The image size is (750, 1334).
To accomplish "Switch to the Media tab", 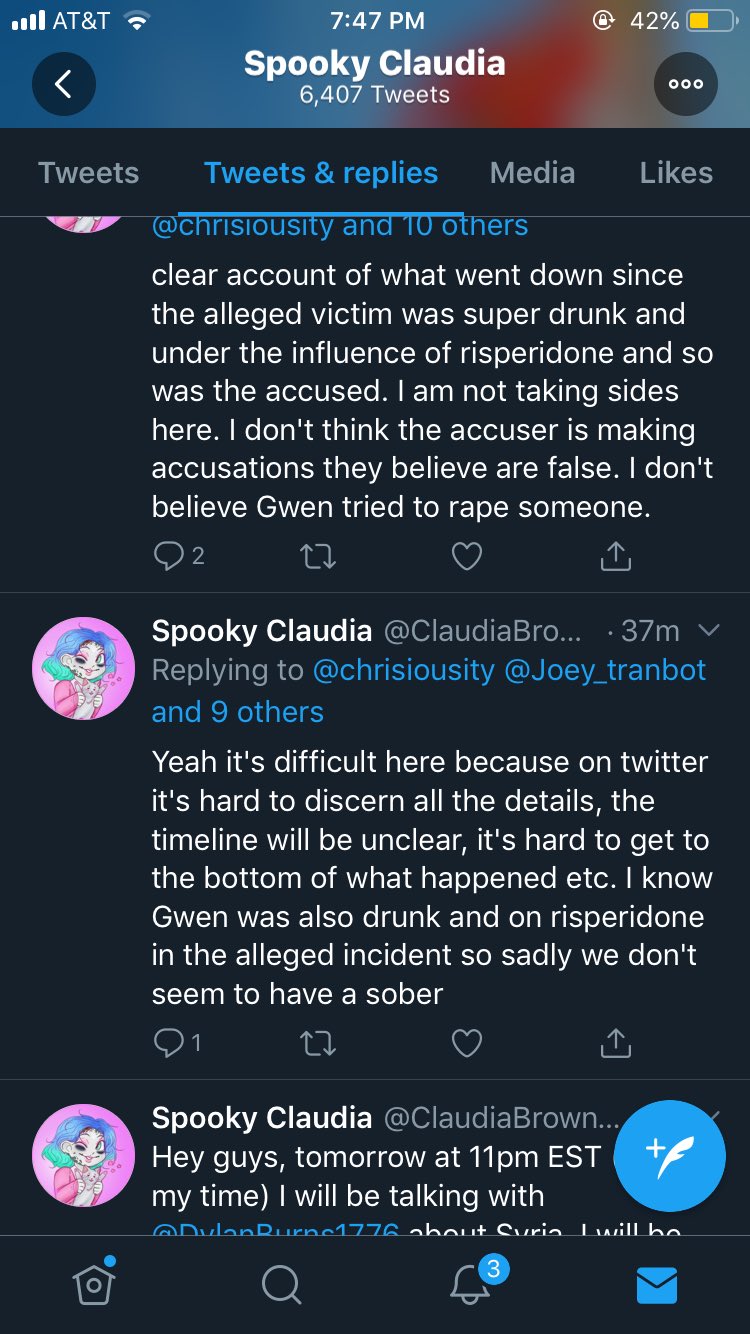I will tap(532, 173).
